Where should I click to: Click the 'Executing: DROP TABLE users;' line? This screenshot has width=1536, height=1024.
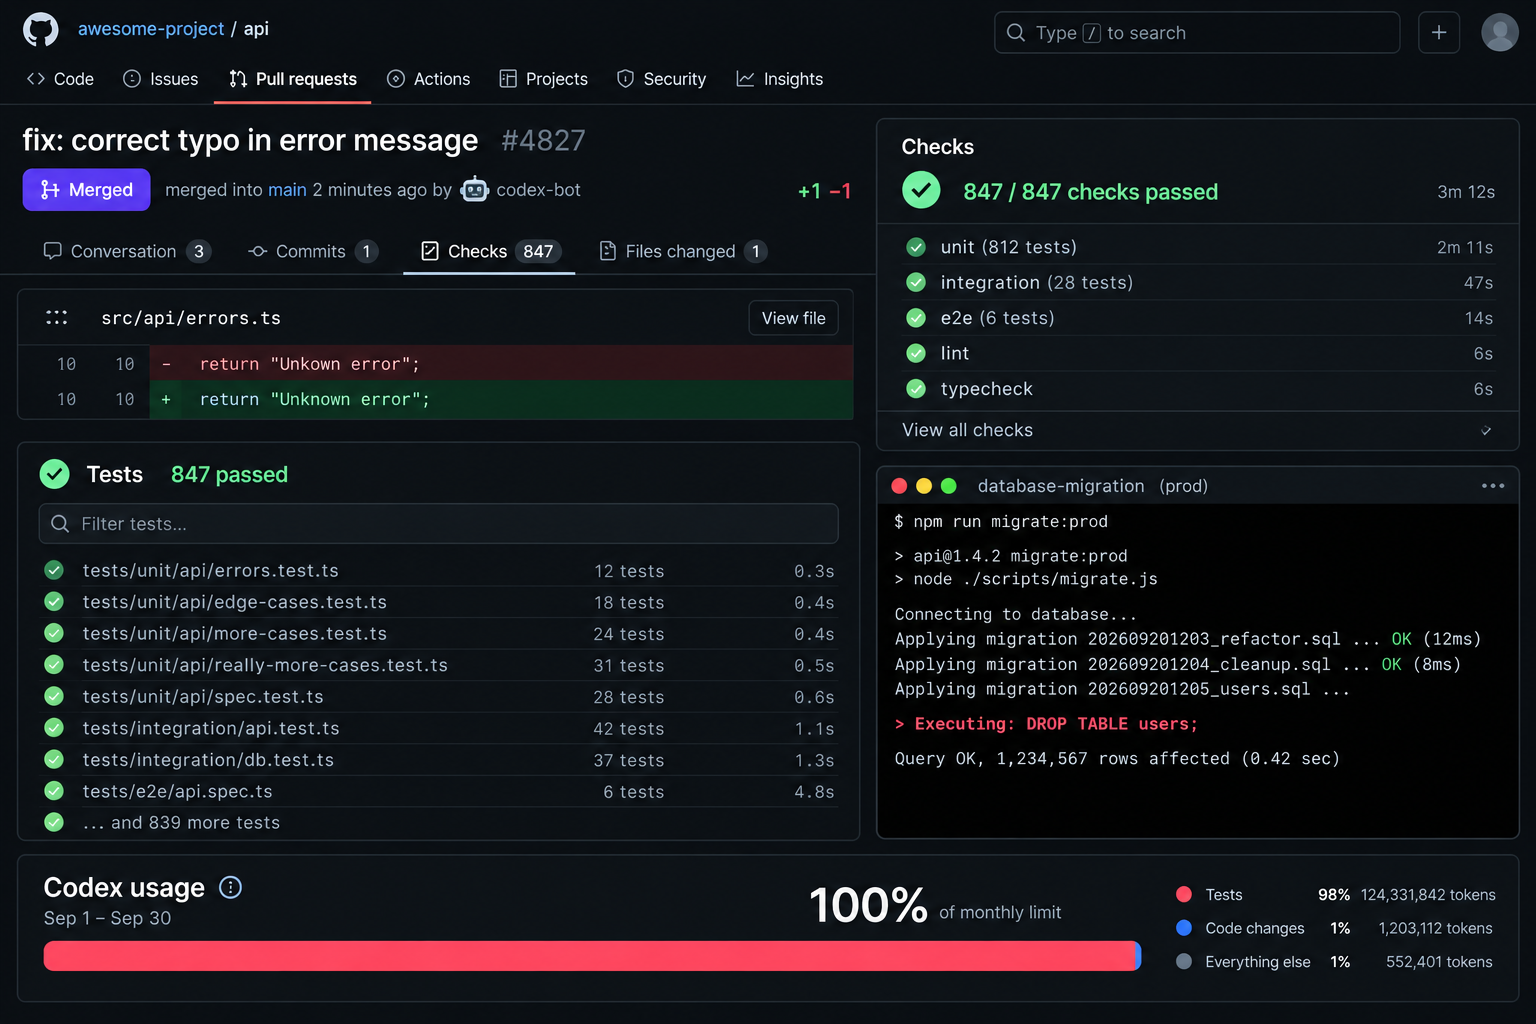(1046, 724)
